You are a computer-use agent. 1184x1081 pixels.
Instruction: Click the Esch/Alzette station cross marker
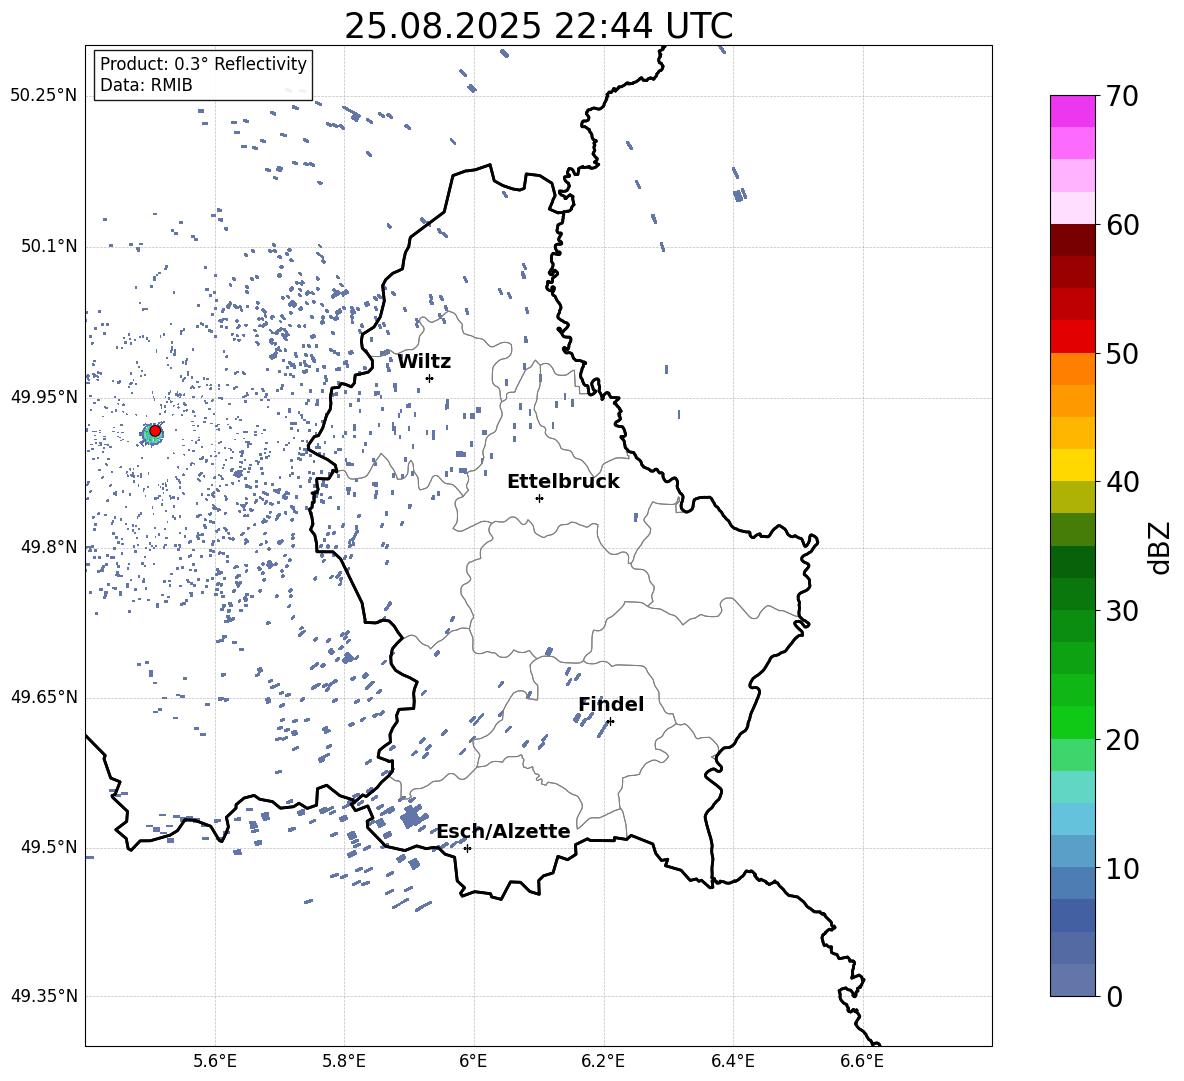click(x=467, y=848)
